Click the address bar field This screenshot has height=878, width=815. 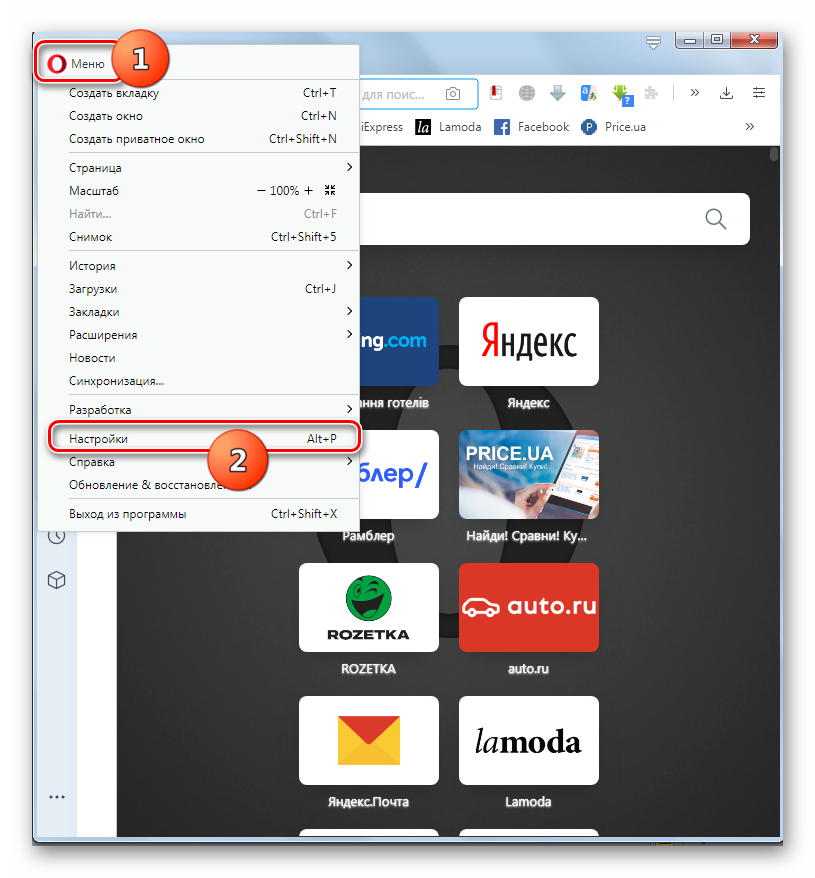(x=418, y=94)
